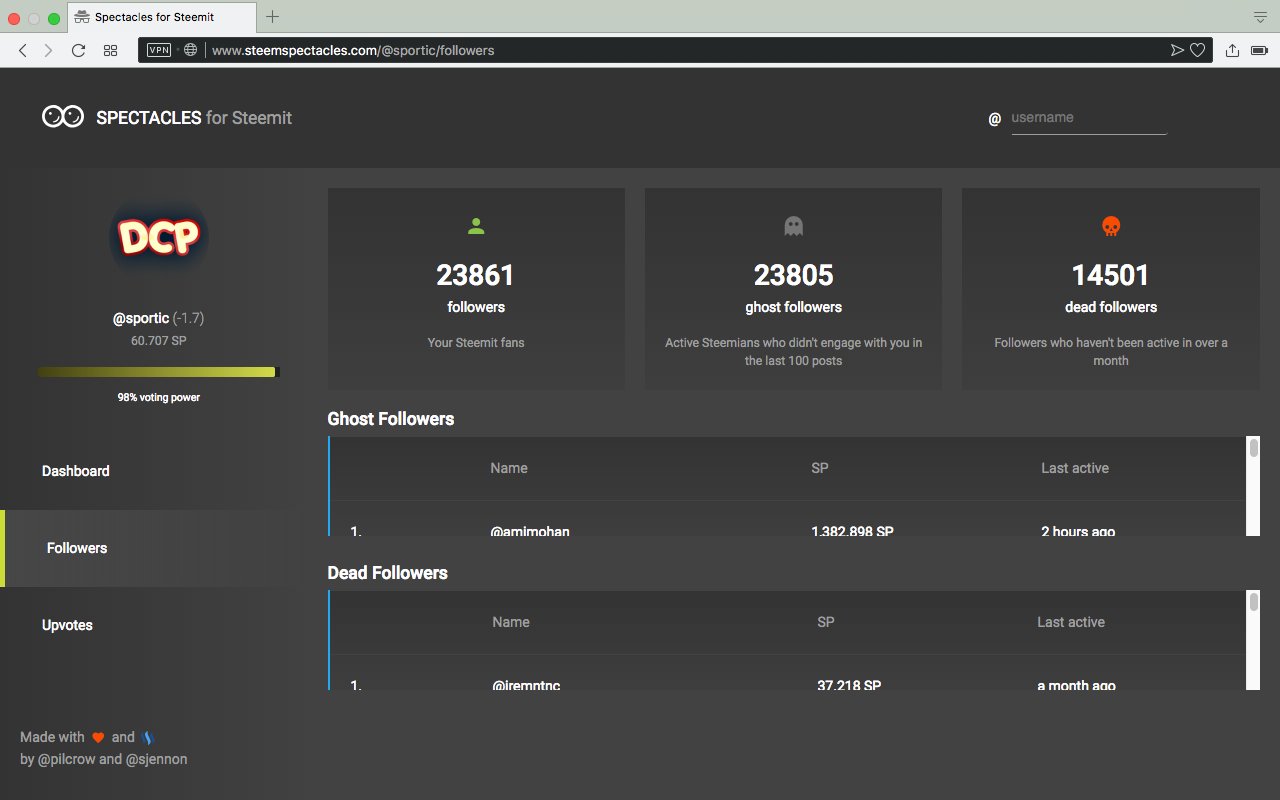Click 1,382.898 SP value
The width and height of the screenshot is (1280, 800).
[x=853, y=531]
